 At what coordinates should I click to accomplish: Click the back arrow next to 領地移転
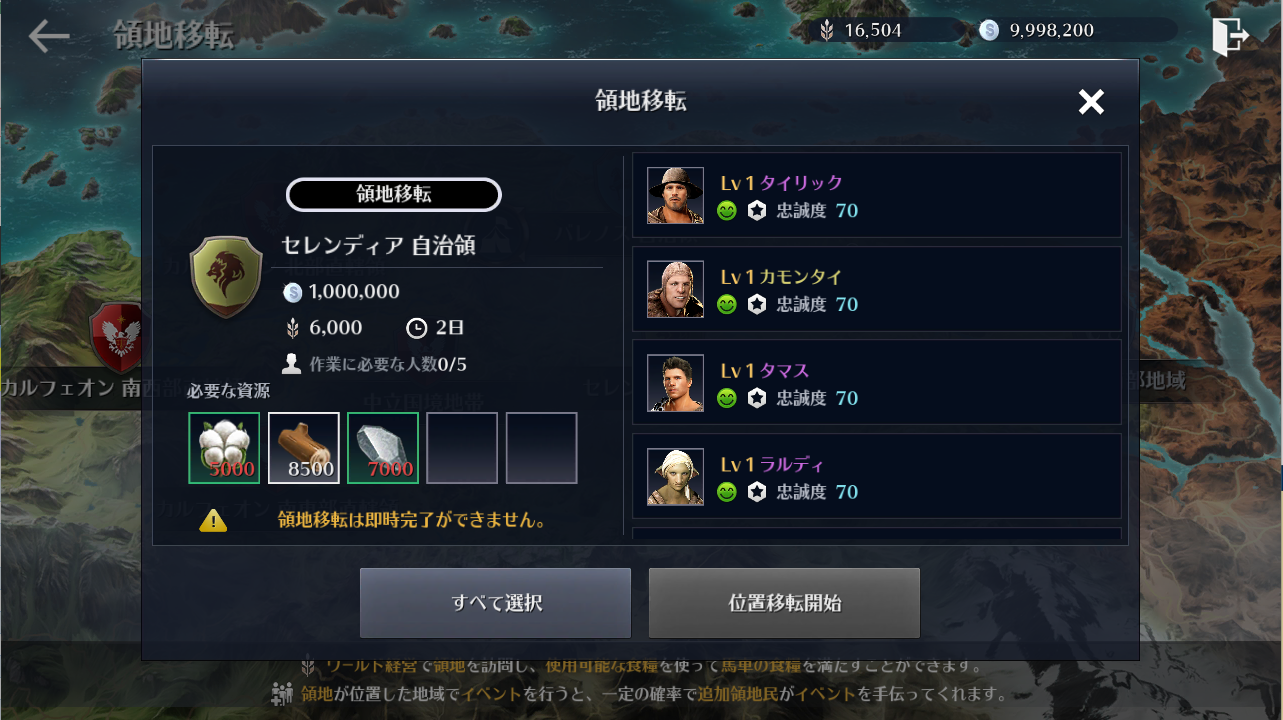48,36
